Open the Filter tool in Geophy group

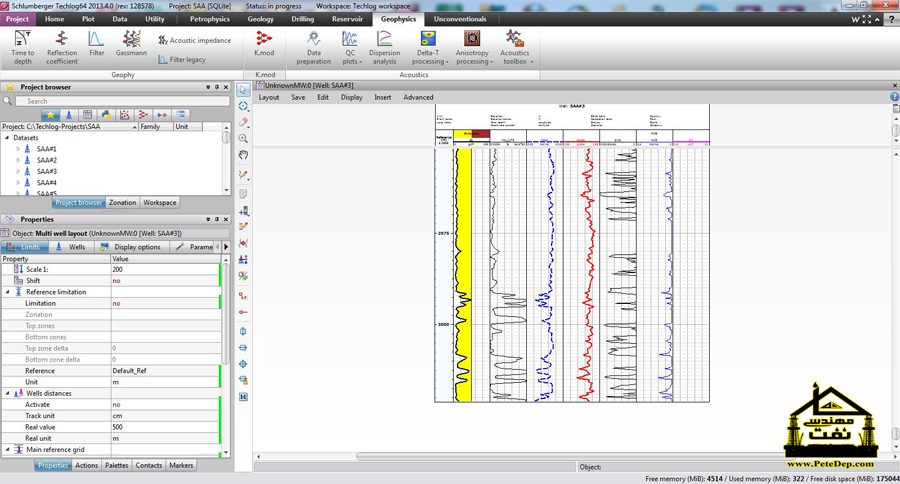click(x=96, y=44)
